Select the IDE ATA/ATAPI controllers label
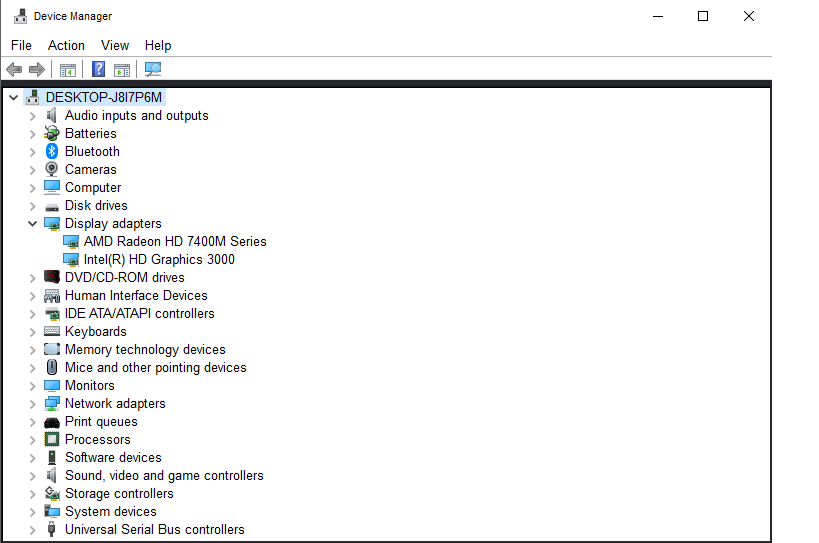 pyautogui.click(x=139, y=313)
